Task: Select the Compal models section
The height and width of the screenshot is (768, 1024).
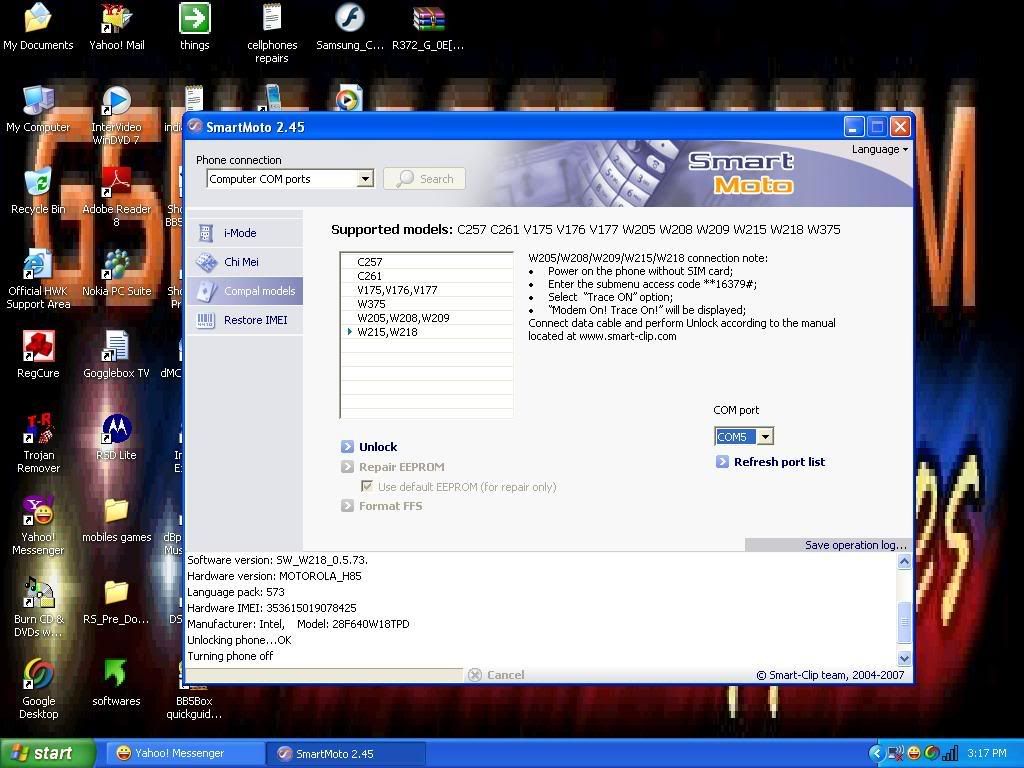Action: pos(245,291)
